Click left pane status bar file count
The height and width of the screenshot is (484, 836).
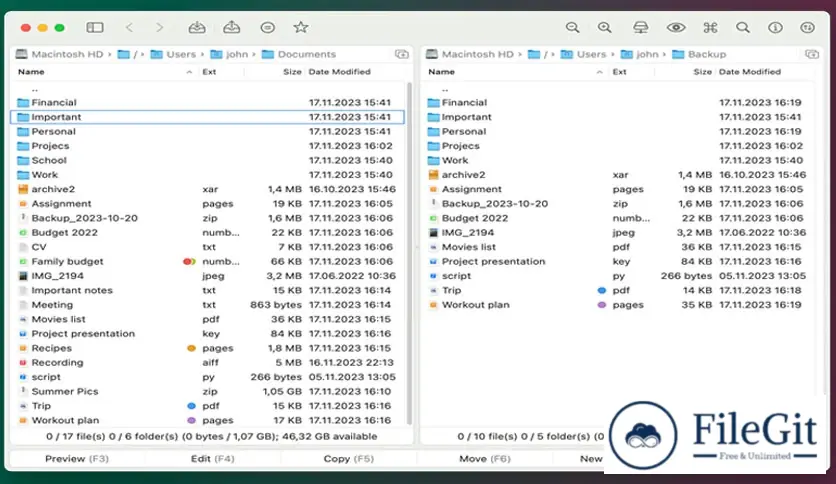click(211, 436)
